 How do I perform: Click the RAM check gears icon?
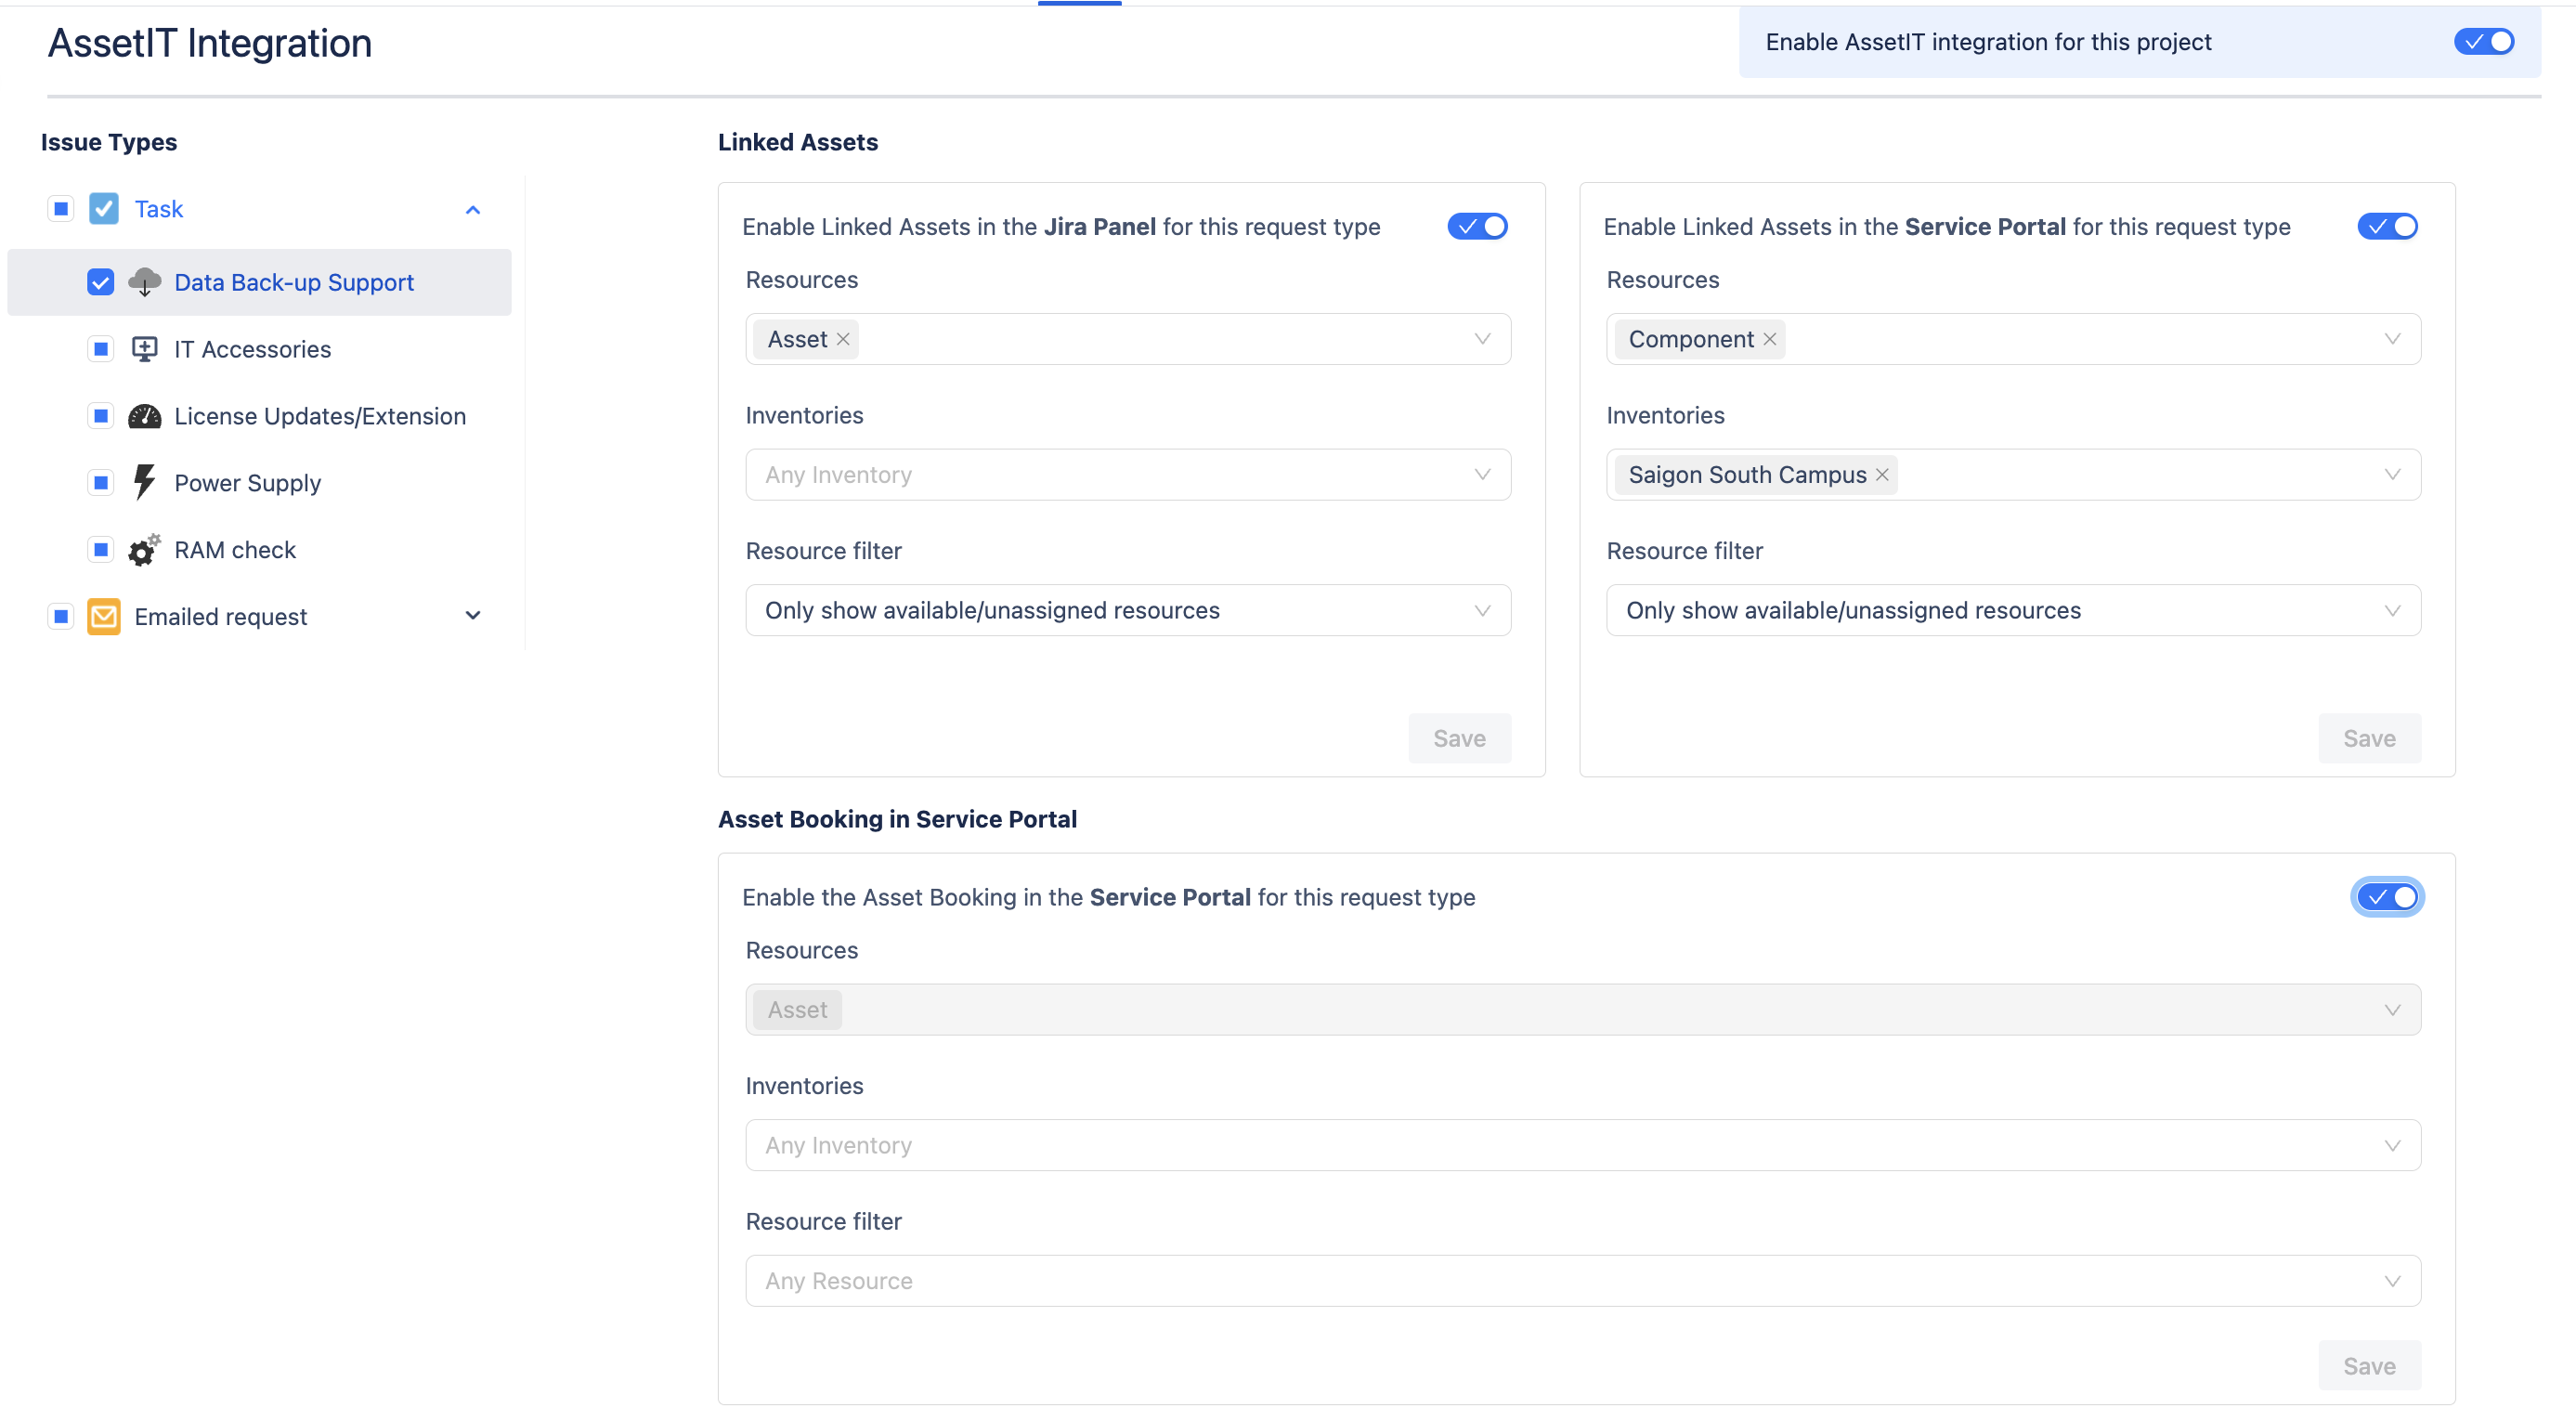point(144,549)
